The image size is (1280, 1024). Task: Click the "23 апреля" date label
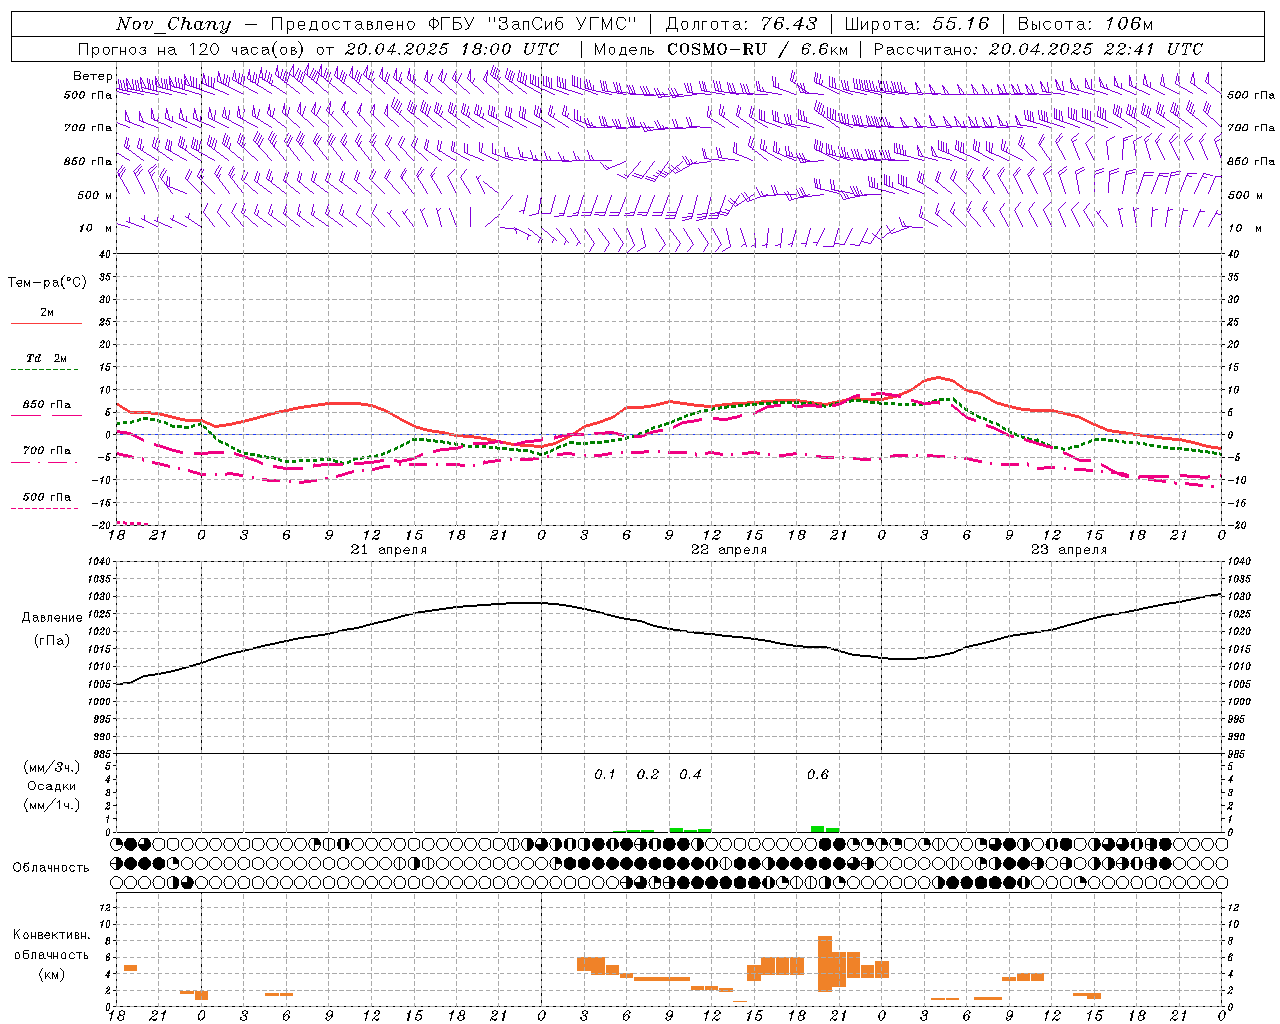point(1069,550)
